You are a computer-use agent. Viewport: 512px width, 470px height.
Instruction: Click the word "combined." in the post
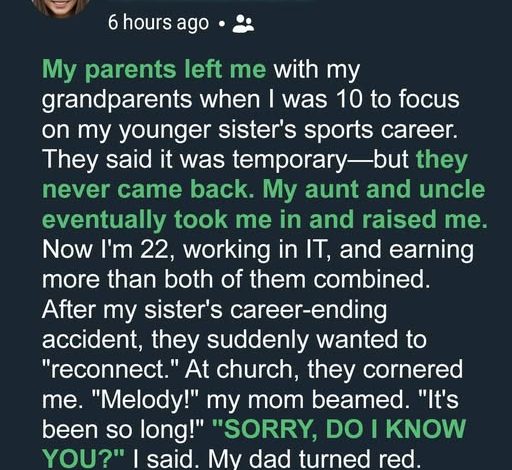pos(371,279)
